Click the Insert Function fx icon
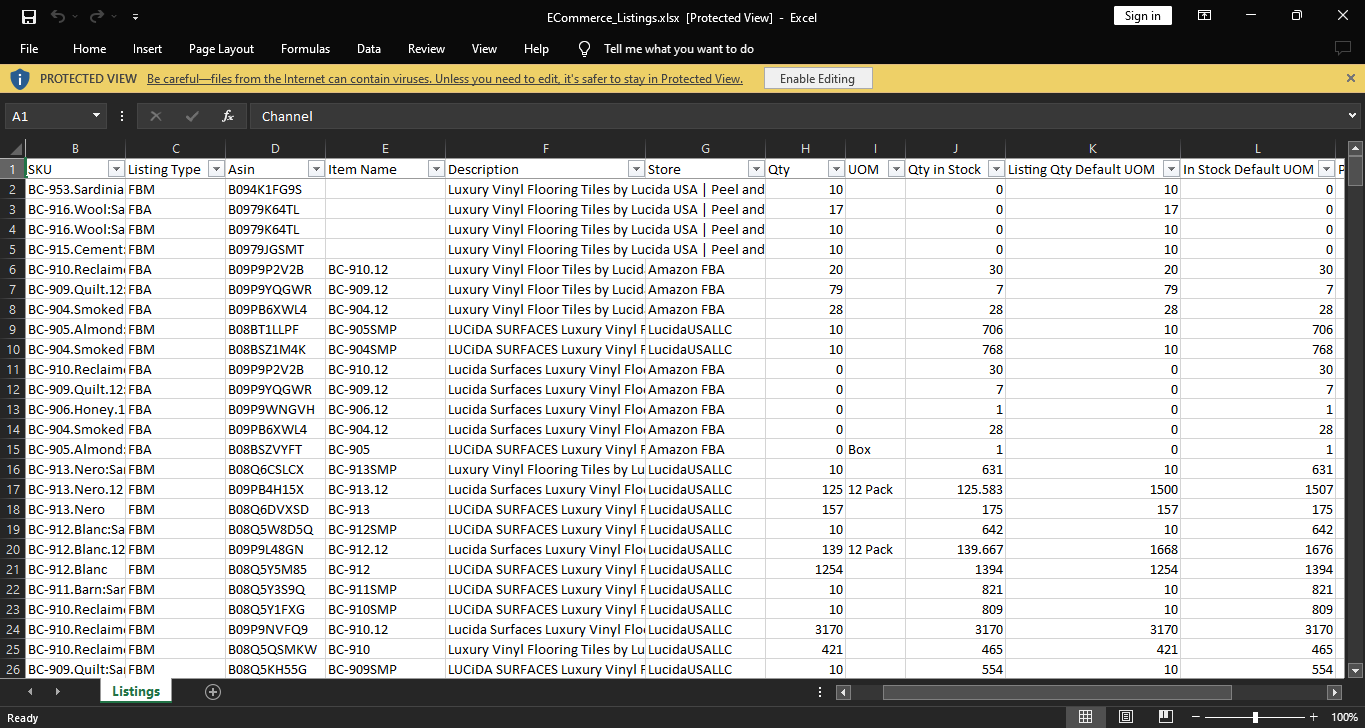This screenshot has height=728, width=1365. tap(228, 116)
